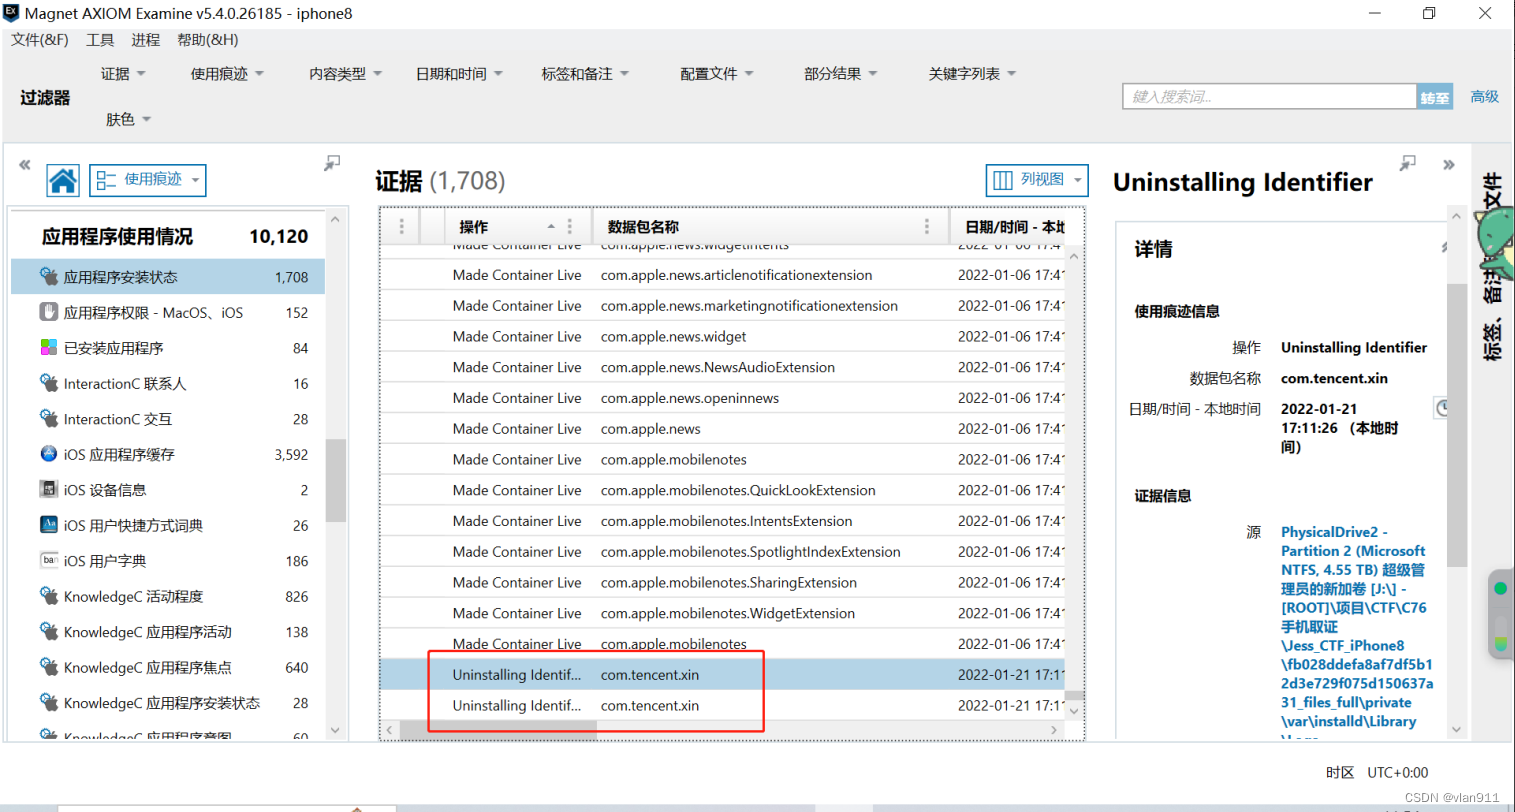Open 日期和时间 filter dropdown

[459, 74]
